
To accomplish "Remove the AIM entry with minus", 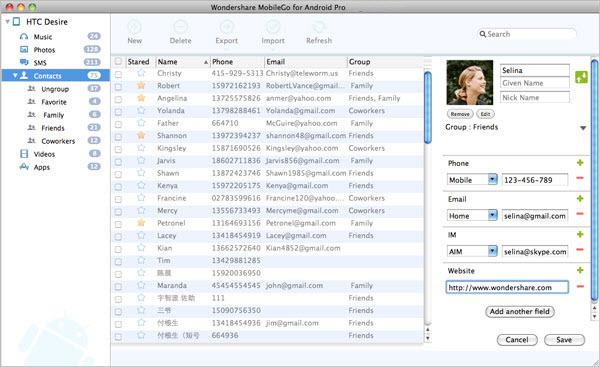I will click(x=580, y=250).
